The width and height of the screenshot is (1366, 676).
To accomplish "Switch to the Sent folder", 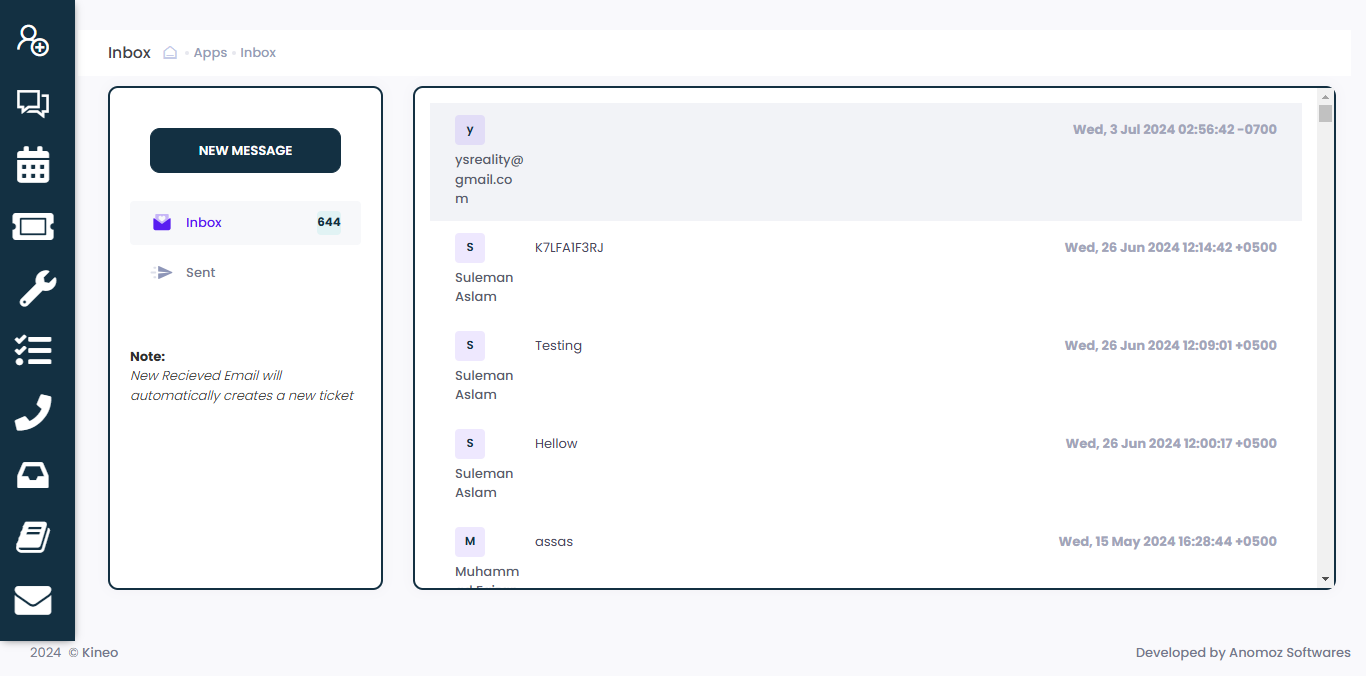I will [x=200, y=273].
